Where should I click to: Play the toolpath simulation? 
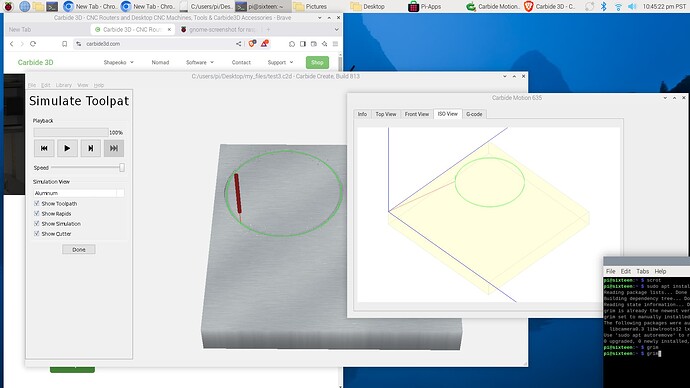(67, 148)
